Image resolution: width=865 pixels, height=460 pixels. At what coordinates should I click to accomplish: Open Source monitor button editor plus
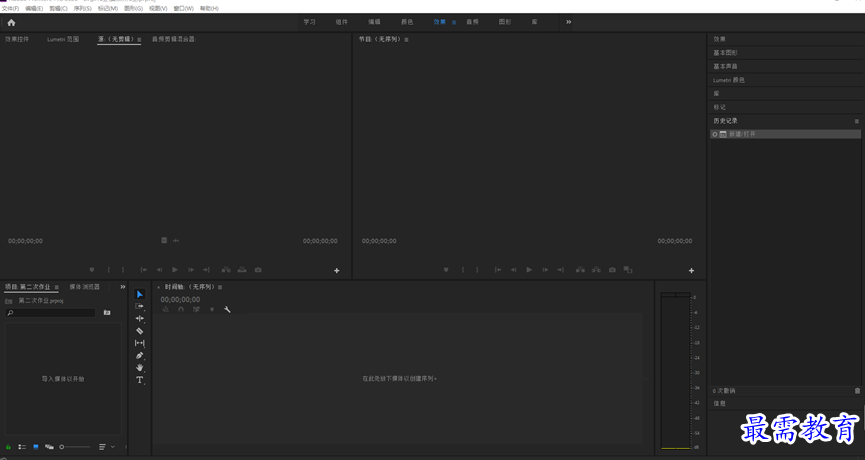[337, 270]
